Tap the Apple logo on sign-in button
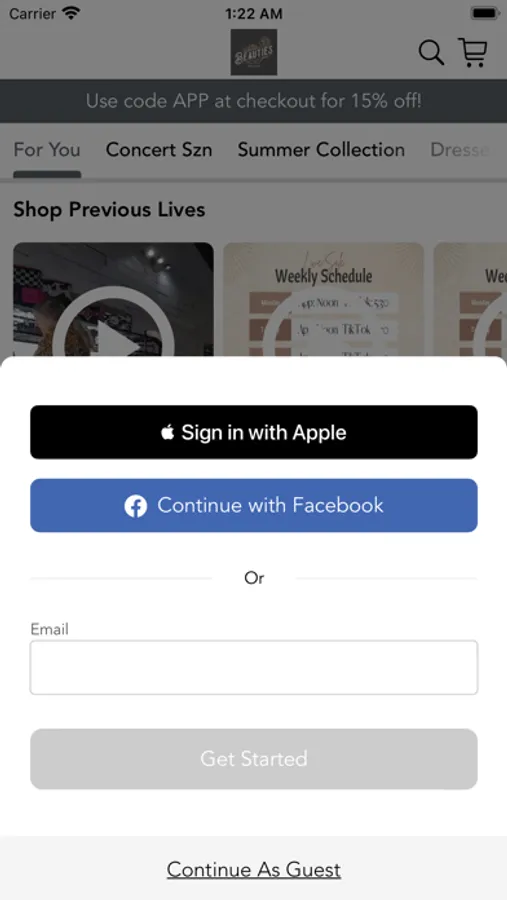This screenshot has height=900, width=507. tap(167, 432)
